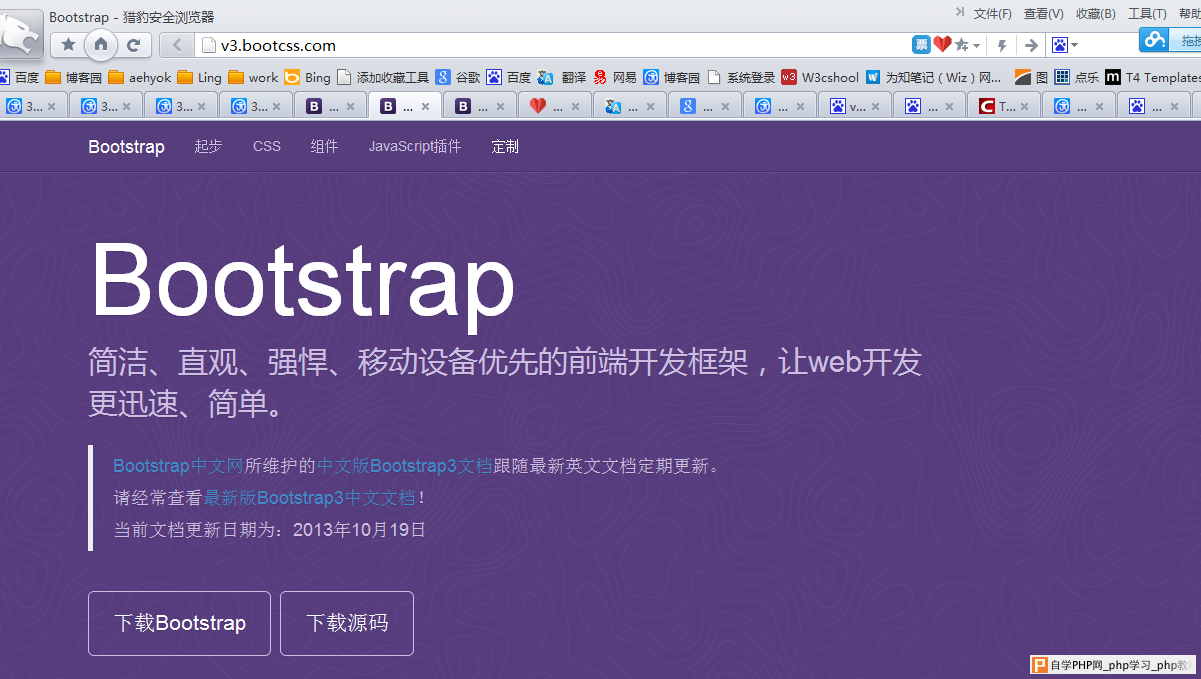Open the Bing bookmark
Screen dimensions: 1201x679
tap(307, 77)
